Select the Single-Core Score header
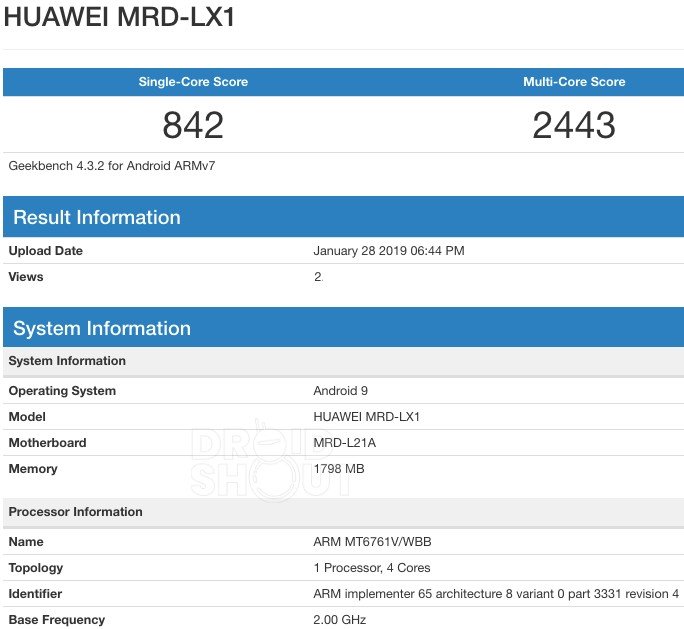This screenshot has height=629, width=684. 193,82
